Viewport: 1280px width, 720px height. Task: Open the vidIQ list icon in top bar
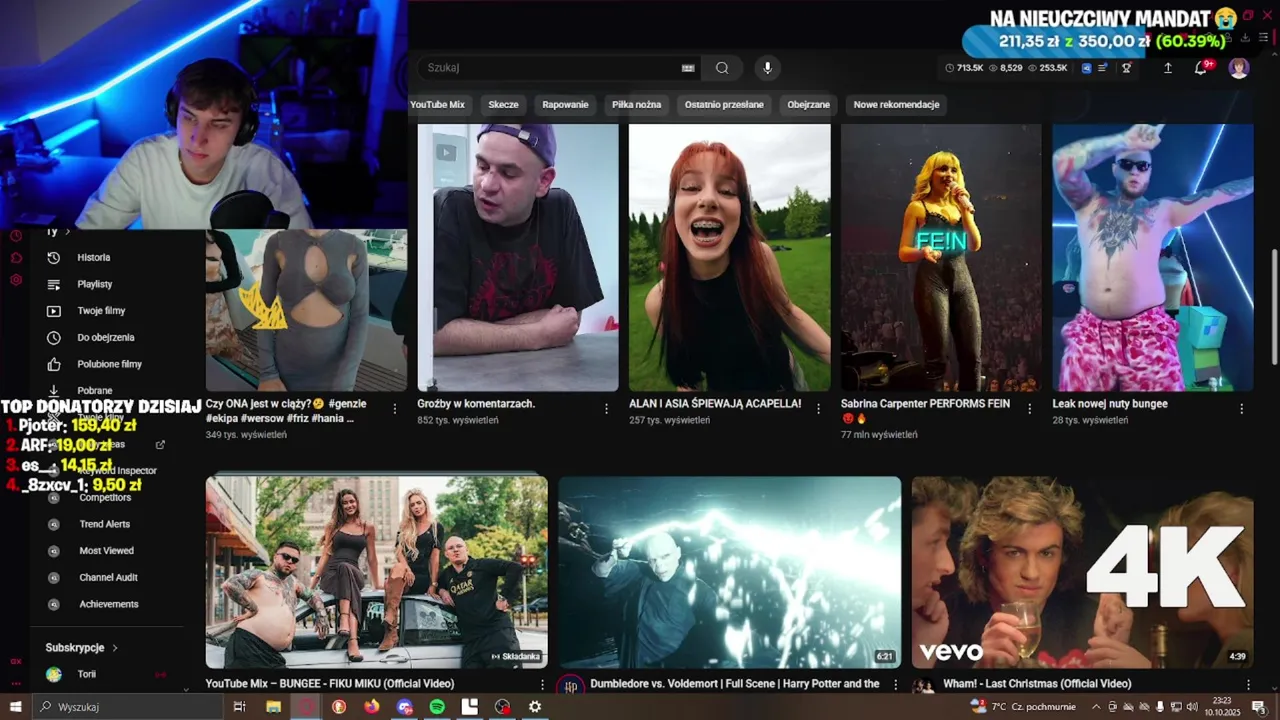coord(1103,68)
